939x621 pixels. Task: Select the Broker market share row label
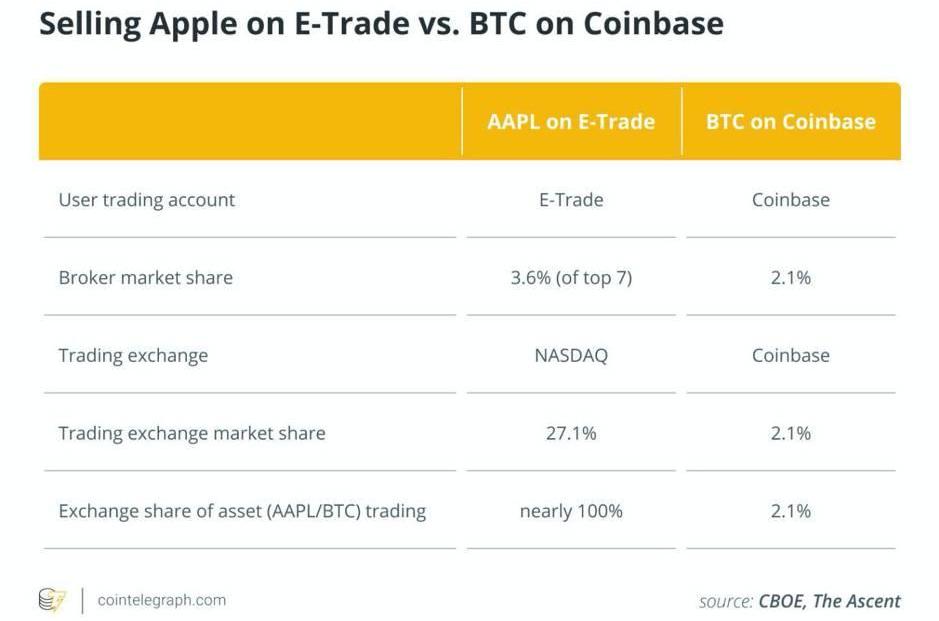(x=146, y=278)
